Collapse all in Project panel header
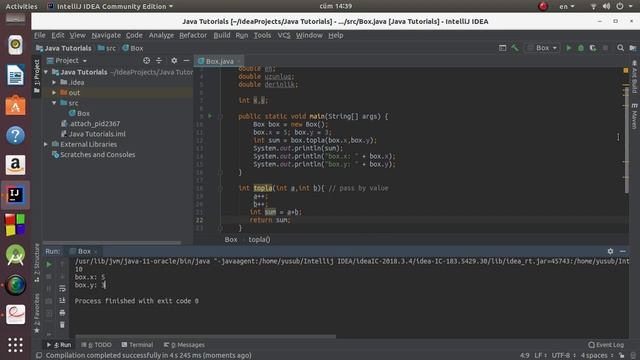The height and width of the screenshot is (360, 640). click(x=159, y=60)
